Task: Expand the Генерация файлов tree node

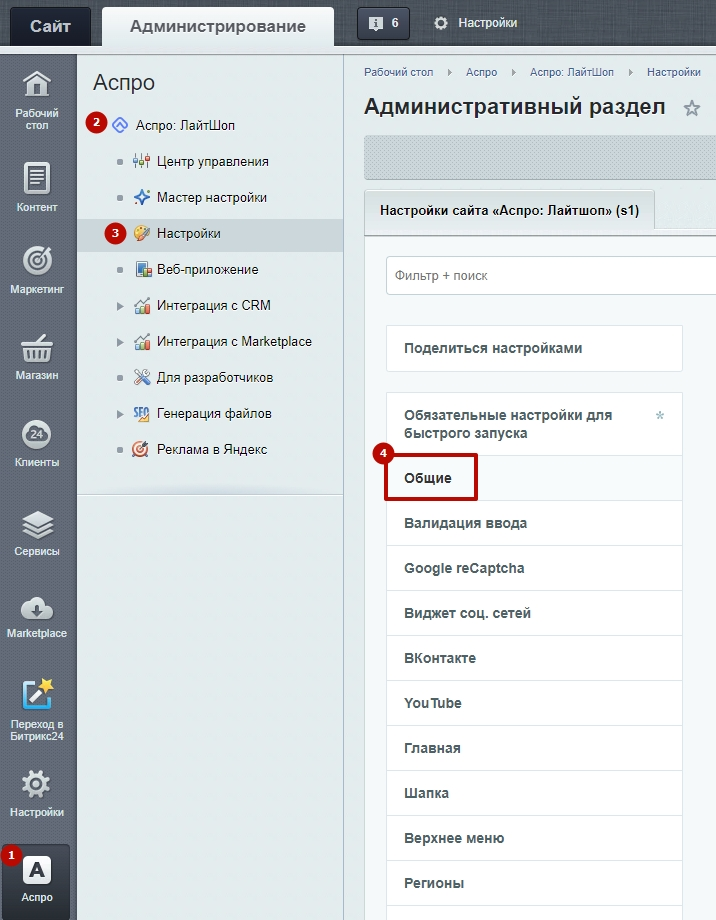Action: 120,414
